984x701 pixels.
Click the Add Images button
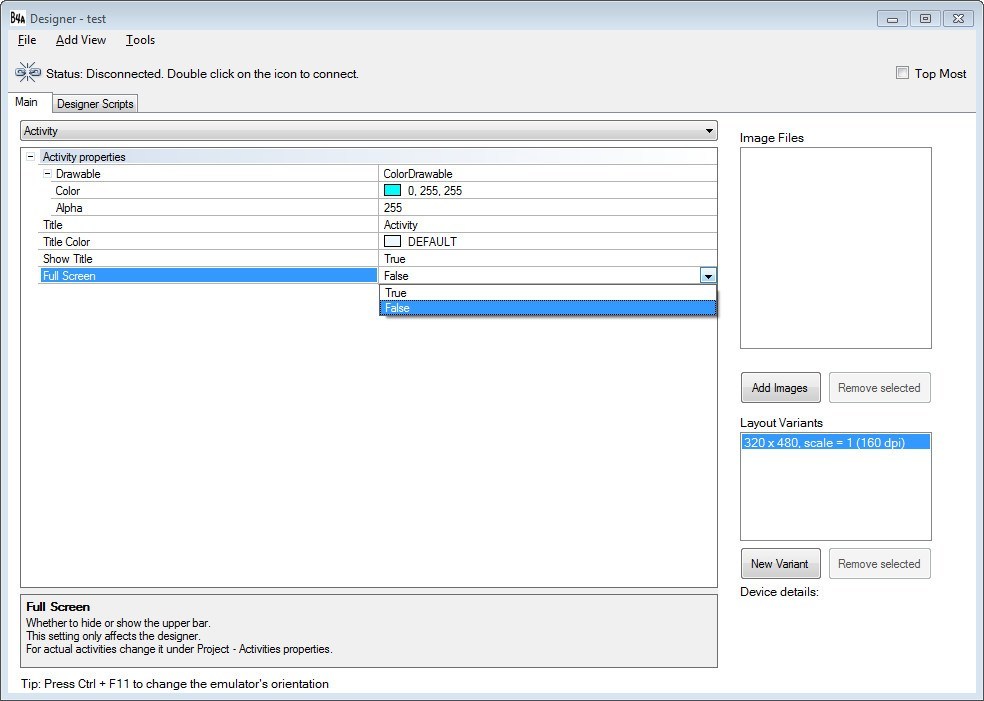(x=780, y=387)
